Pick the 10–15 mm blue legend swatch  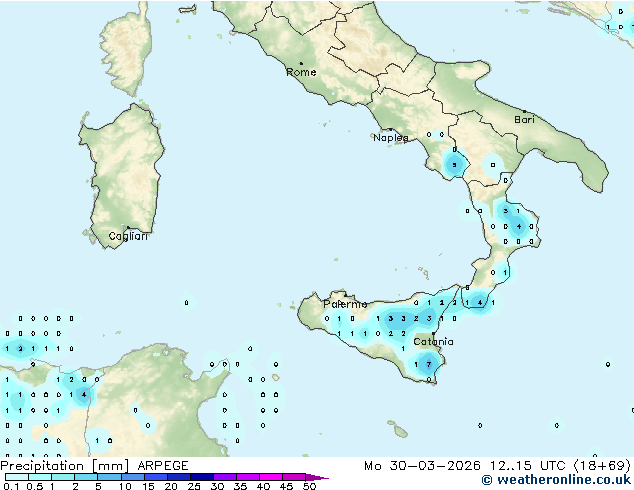click(133, 477)
